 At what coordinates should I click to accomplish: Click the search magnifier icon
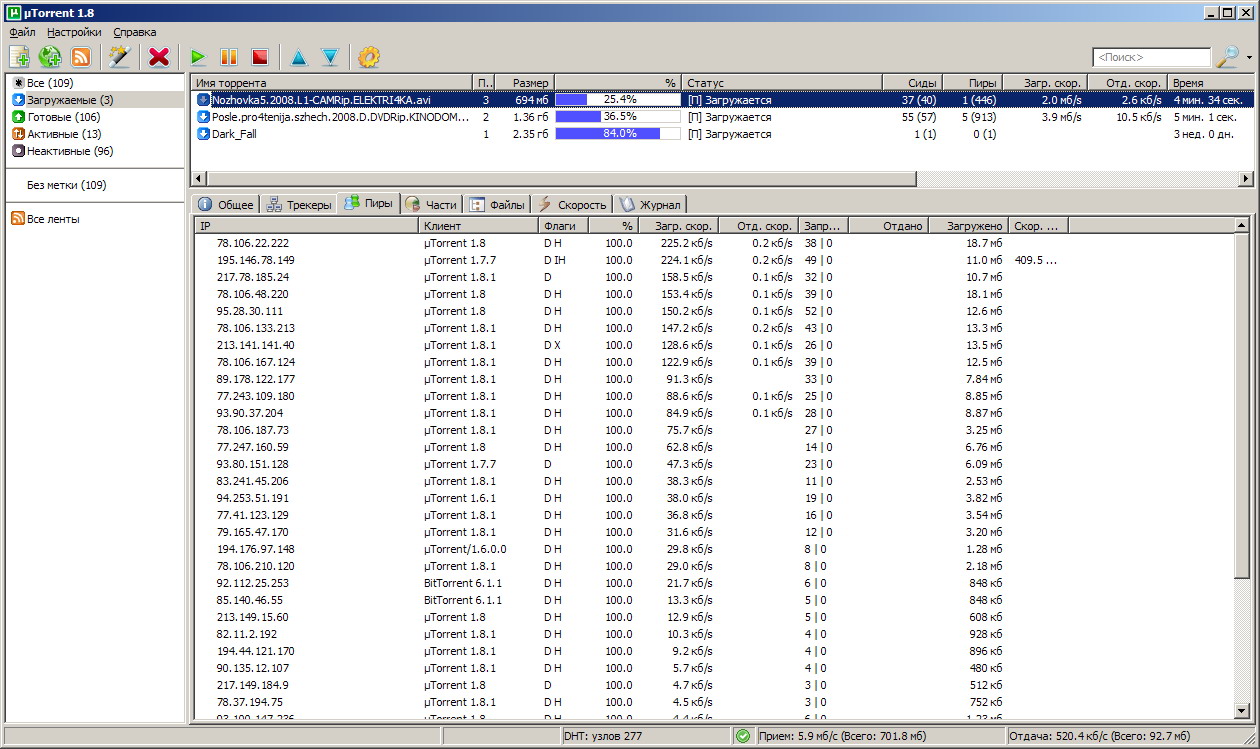1227,57
